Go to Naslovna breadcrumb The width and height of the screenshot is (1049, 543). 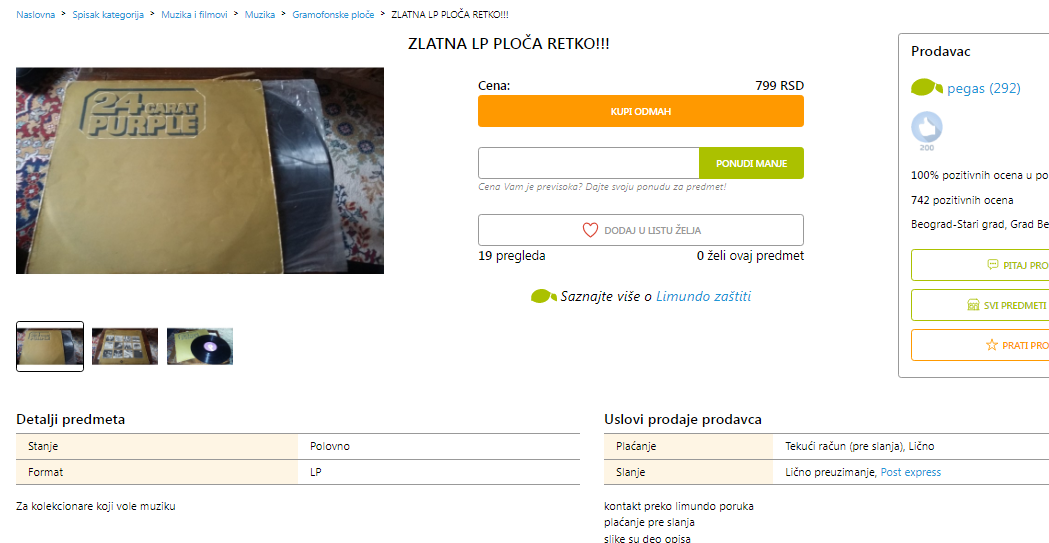[x=35, y=15]
